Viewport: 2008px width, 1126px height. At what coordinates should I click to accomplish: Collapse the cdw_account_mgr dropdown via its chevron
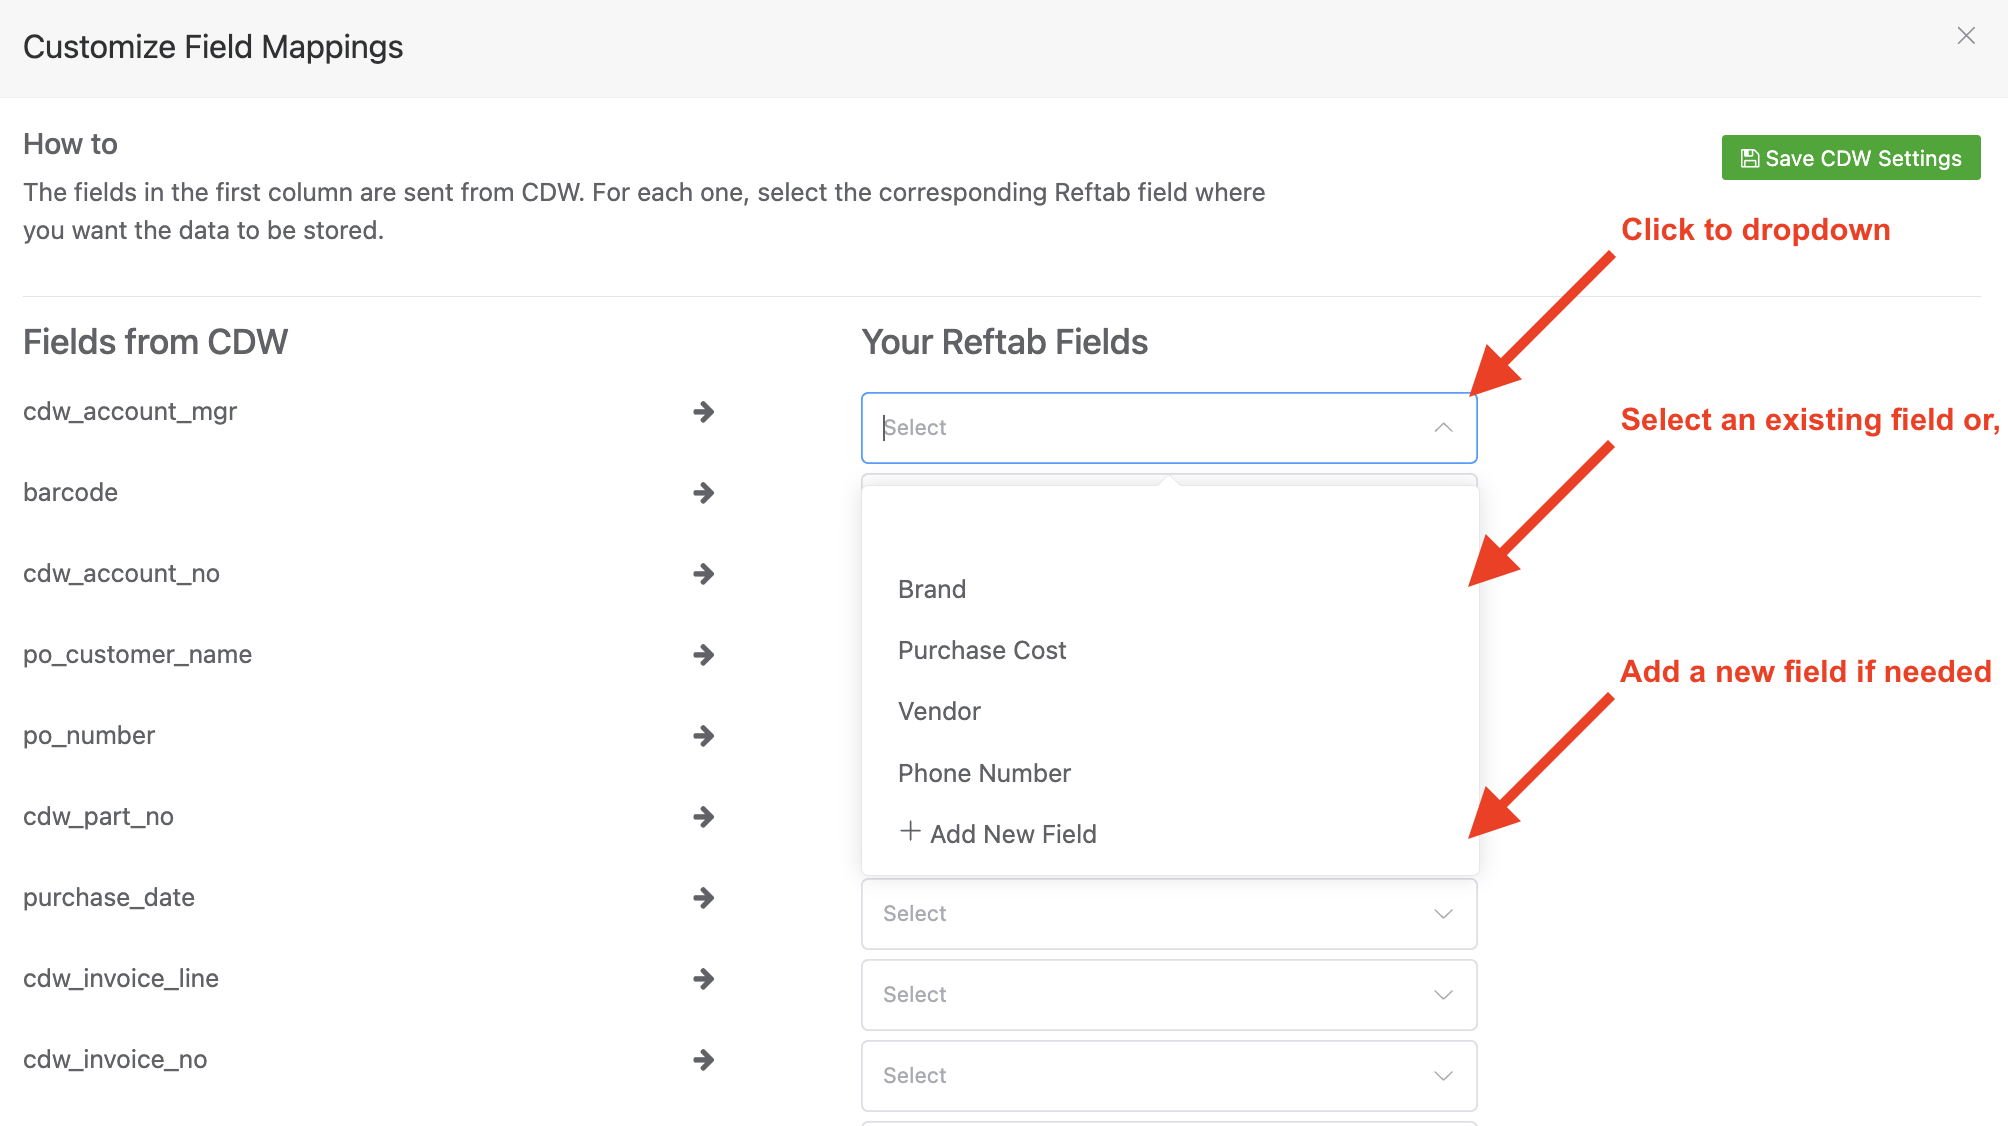coord(1443,427)
